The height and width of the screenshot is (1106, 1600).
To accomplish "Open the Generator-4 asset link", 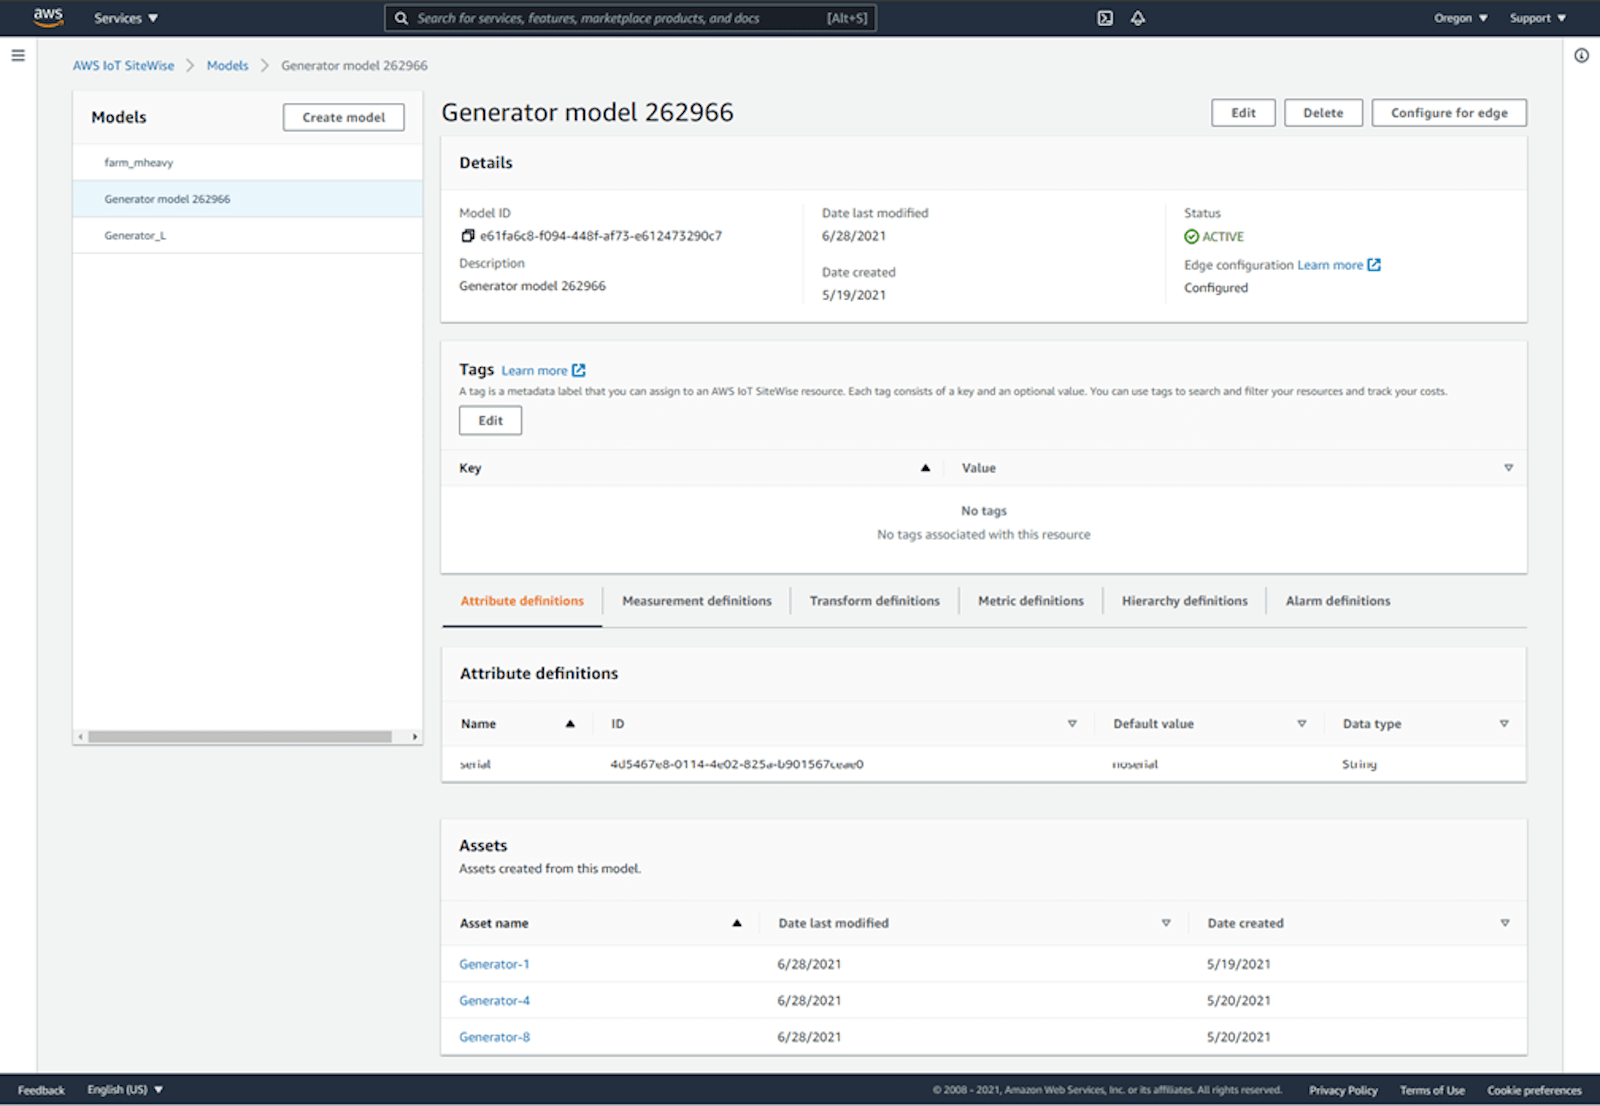I will point(494,1001).
